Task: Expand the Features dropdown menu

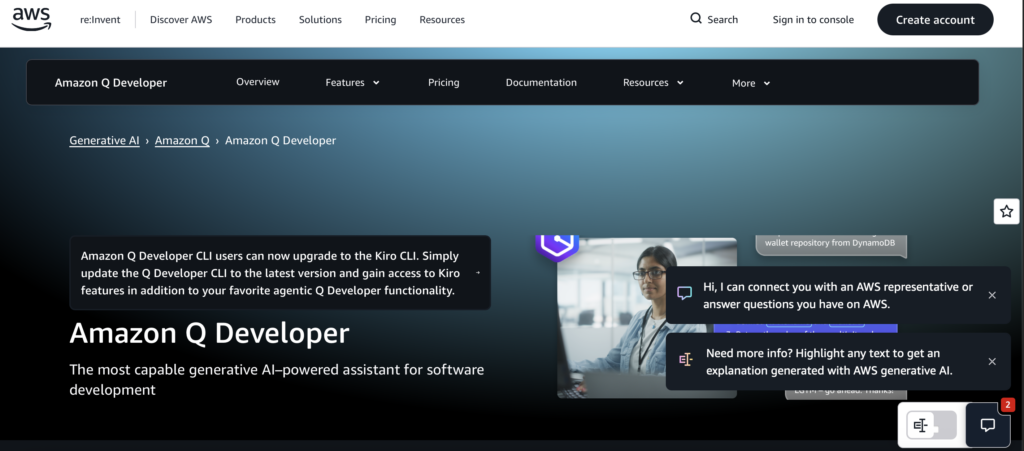Action: coord(352,83)
